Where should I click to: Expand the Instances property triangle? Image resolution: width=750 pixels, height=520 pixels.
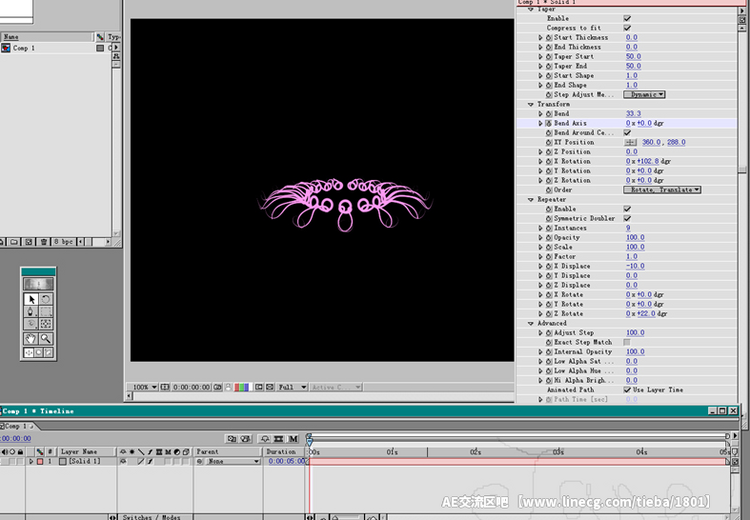pyautogui.click(x=540, y=228)
